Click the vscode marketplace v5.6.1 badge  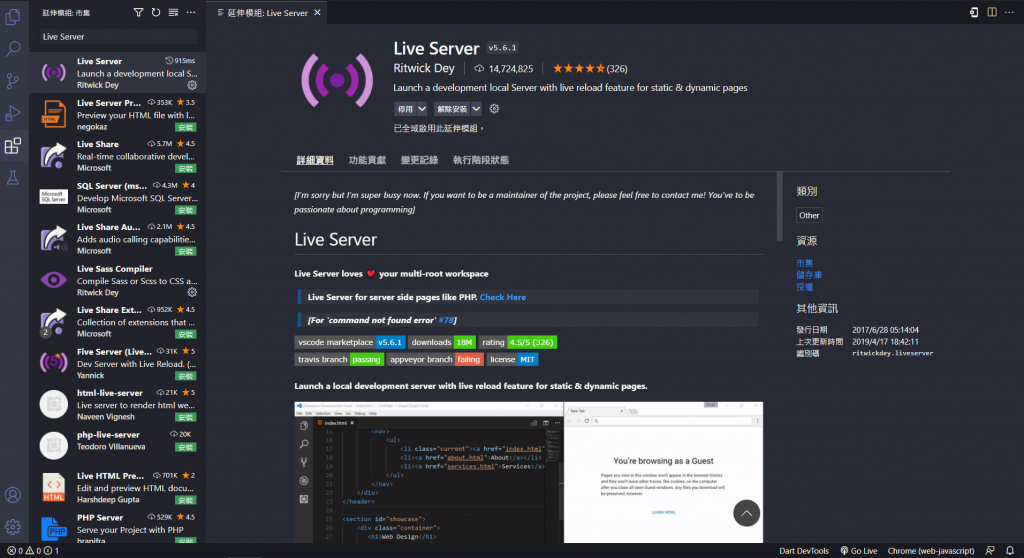(349, 342)
